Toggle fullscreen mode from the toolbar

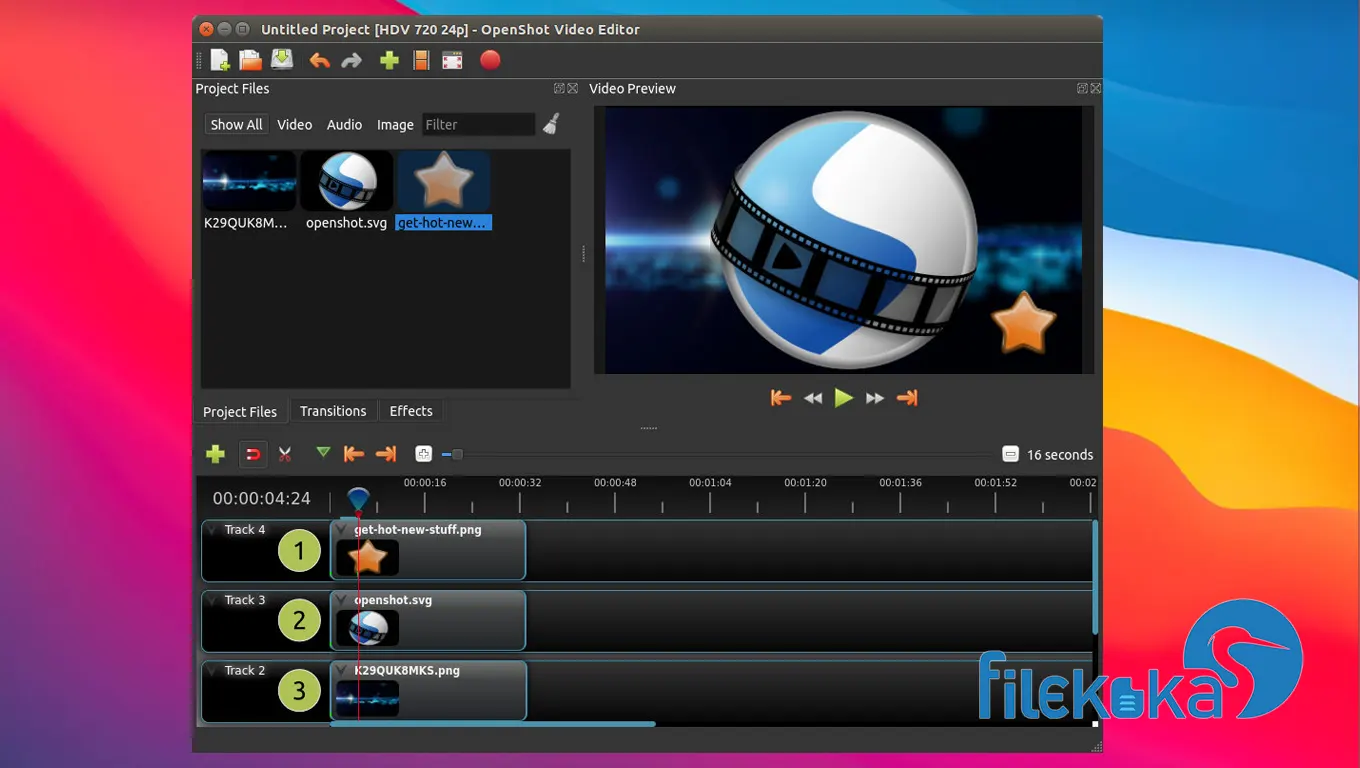pos(453,61)
